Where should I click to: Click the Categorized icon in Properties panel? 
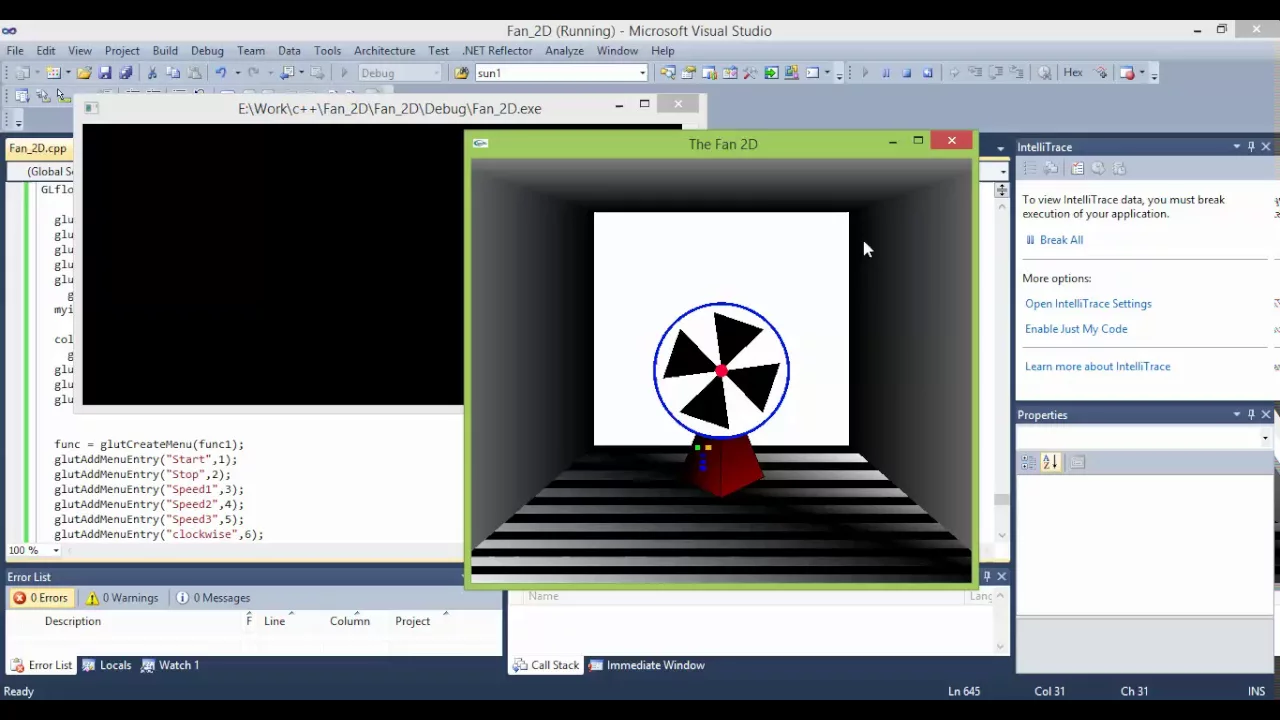click(1029, 462)
